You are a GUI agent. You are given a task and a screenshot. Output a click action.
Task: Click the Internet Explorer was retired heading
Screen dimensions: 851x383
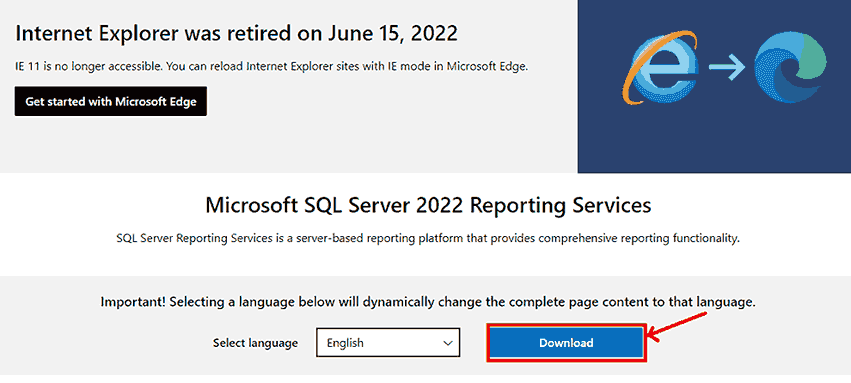(237, 34)
